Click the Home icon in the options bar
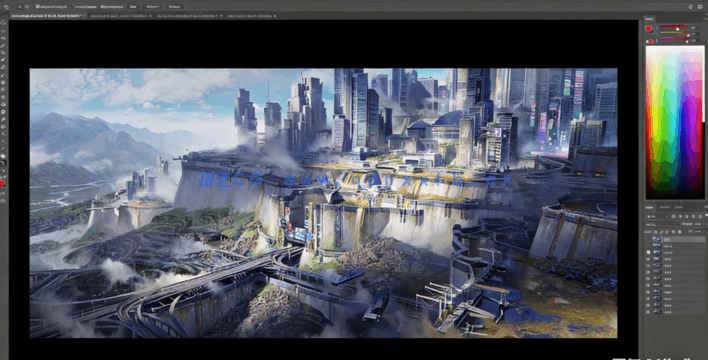The height and width of the screenshot is (360, 708). point(6,7)
